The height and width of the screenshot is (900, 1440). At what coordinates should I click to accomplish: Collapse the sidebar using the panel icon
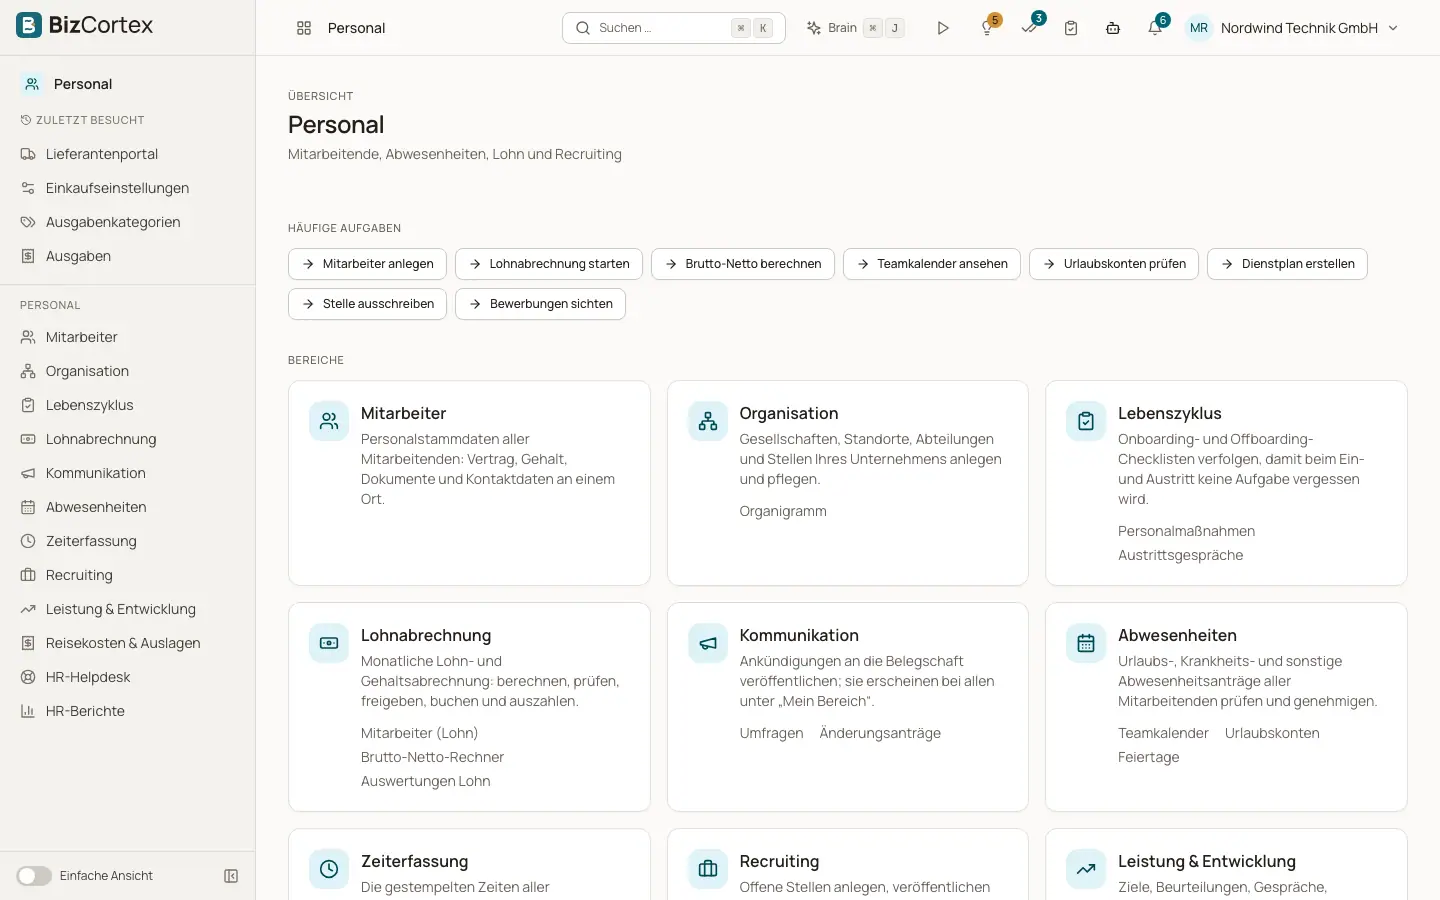tap(231, 876)
